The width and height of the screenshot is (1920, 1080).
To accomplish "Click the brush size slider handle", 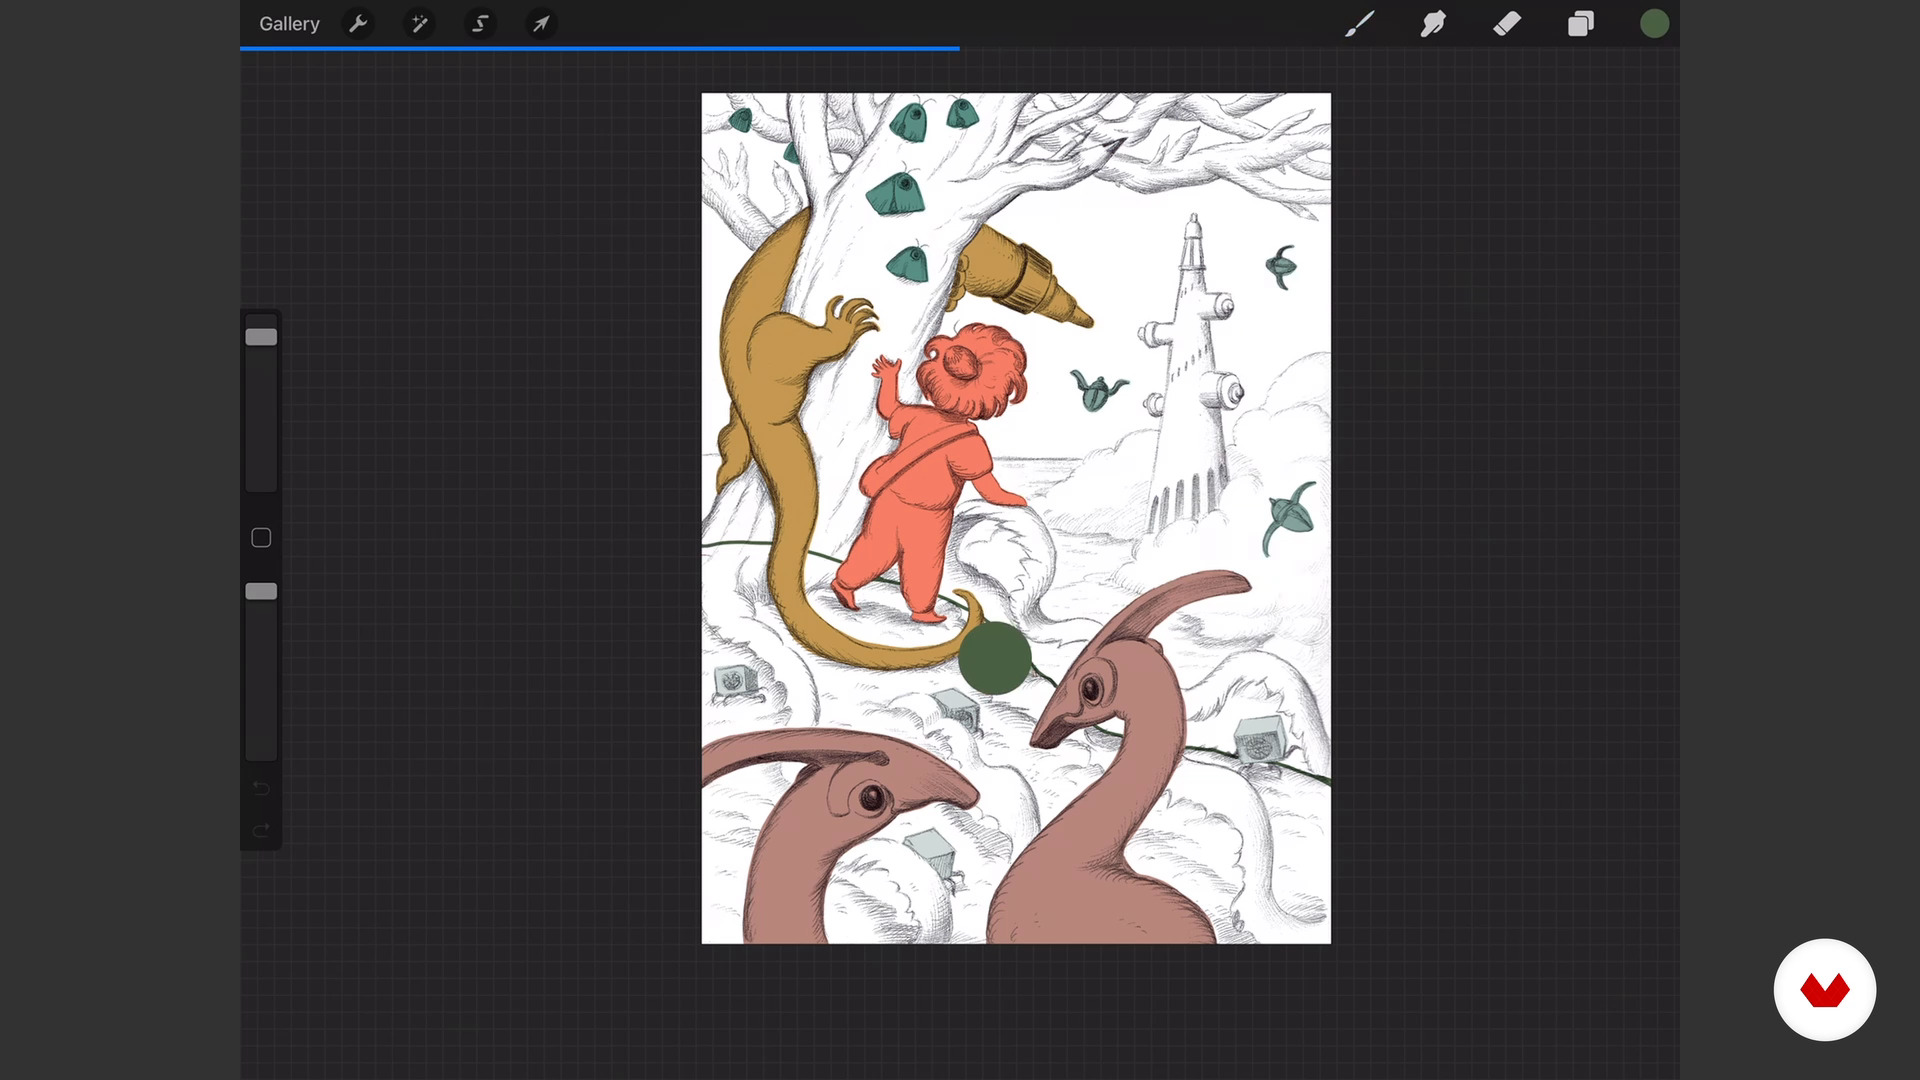I will 261,337.
